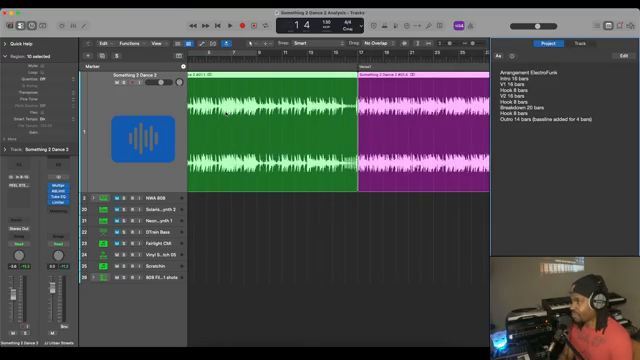Open the Functions menu
The width and height of the screenshot is (640, 360).
click(131, 43)
